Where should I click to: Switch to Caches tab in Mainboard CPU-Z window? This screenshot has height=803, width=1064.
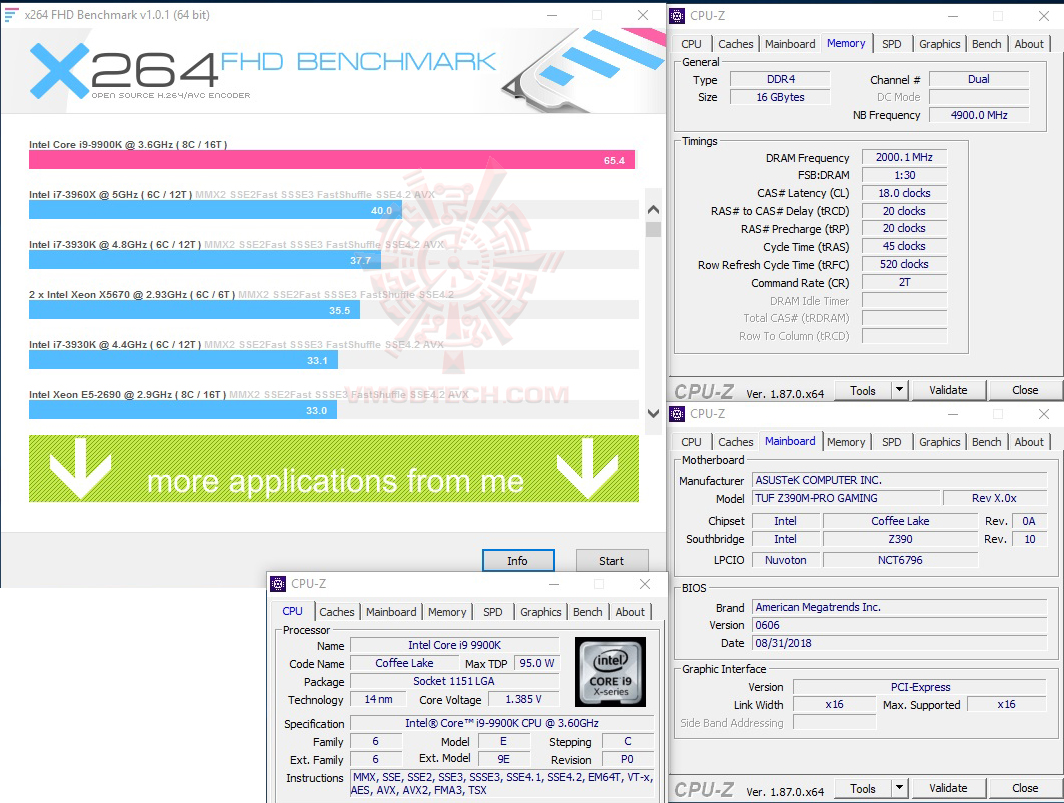coord(736,442)
